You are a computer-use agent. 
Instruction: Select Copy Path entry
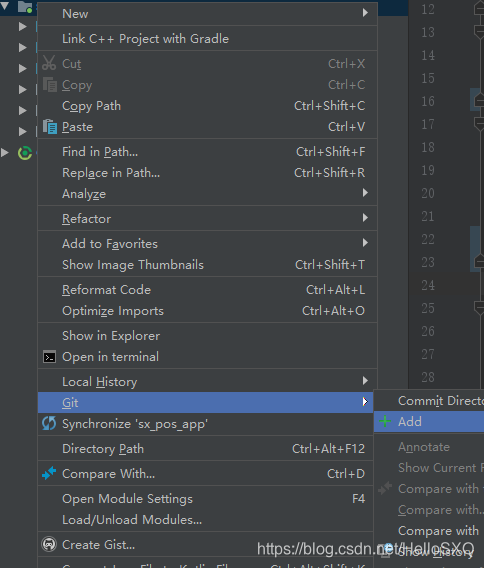pyautogui.click(x=207, y=106)
